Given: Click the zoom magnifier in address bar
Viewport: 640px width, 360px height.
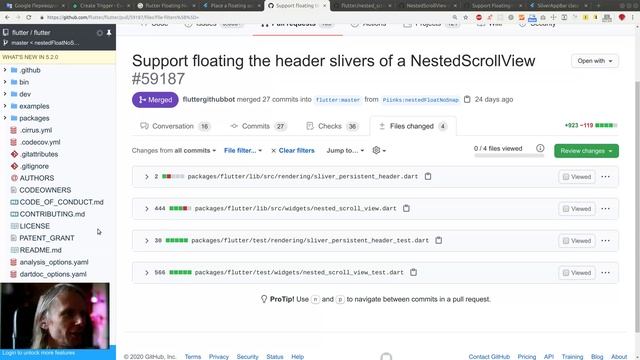Looking at the screenshot, I should point(455,18).
